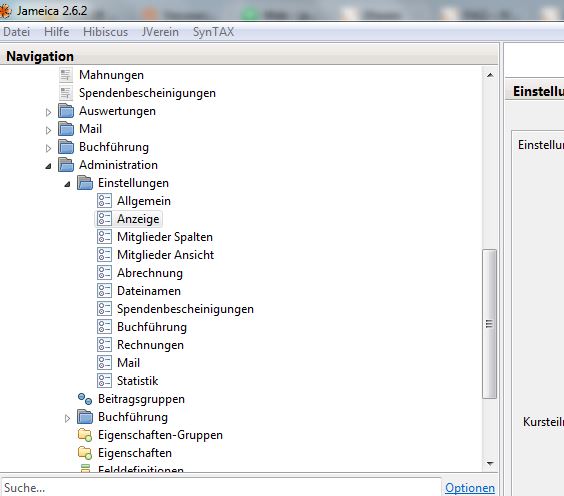Click the Dateinamen settings icon
The image size is (564, 496).
click(104, 291)
